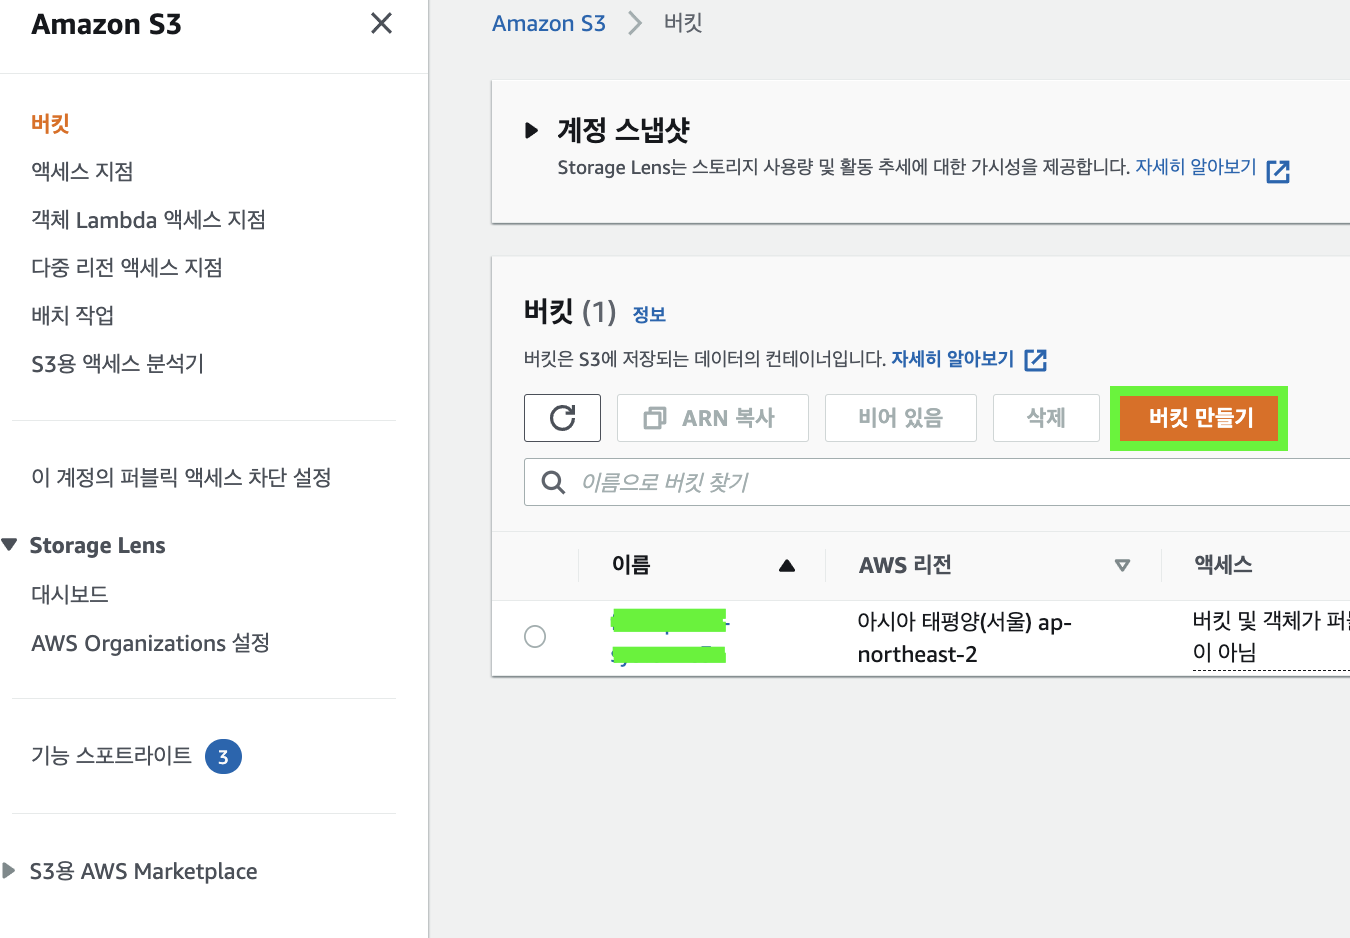The width and height of the screenshot is (1350, 938).
Task: Click the 이름 column header
Action: [631, 565]
